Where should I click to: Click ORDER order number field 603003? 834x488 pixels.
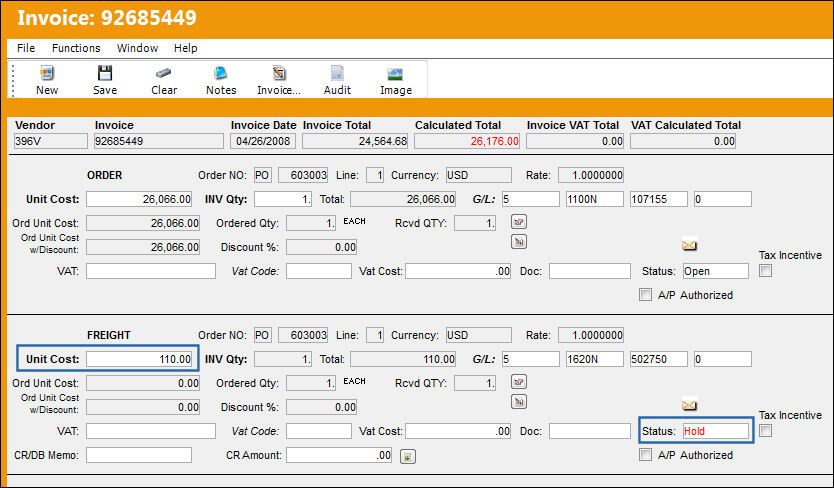303,175
